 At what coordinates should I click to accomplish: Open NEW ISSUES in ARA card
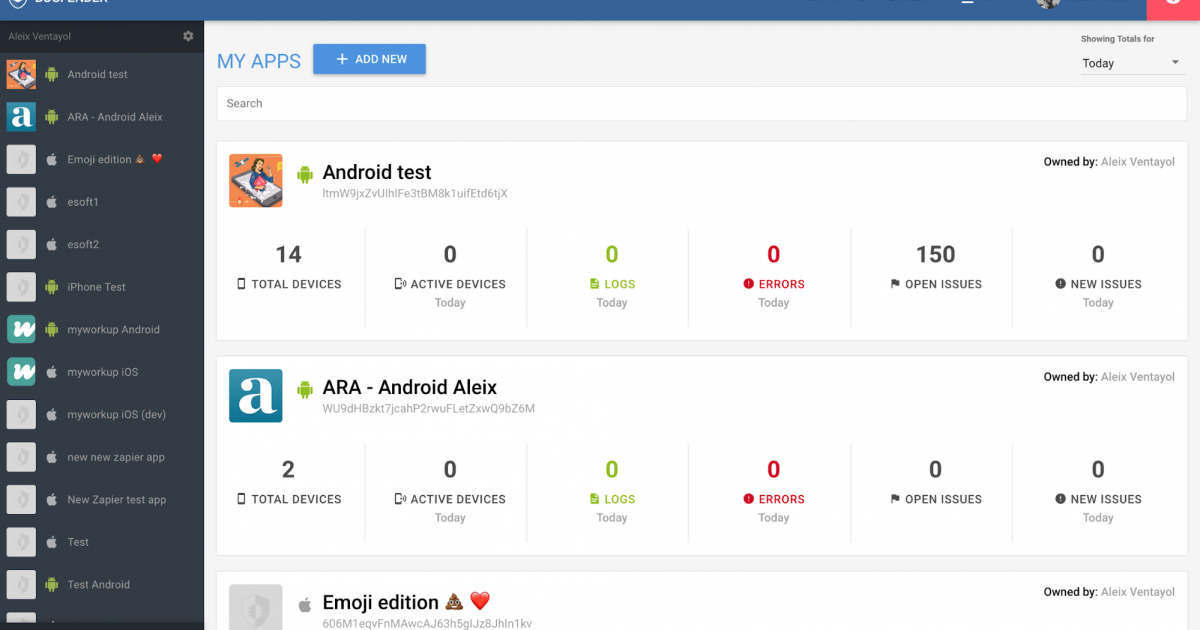[x=1098, y=491]
